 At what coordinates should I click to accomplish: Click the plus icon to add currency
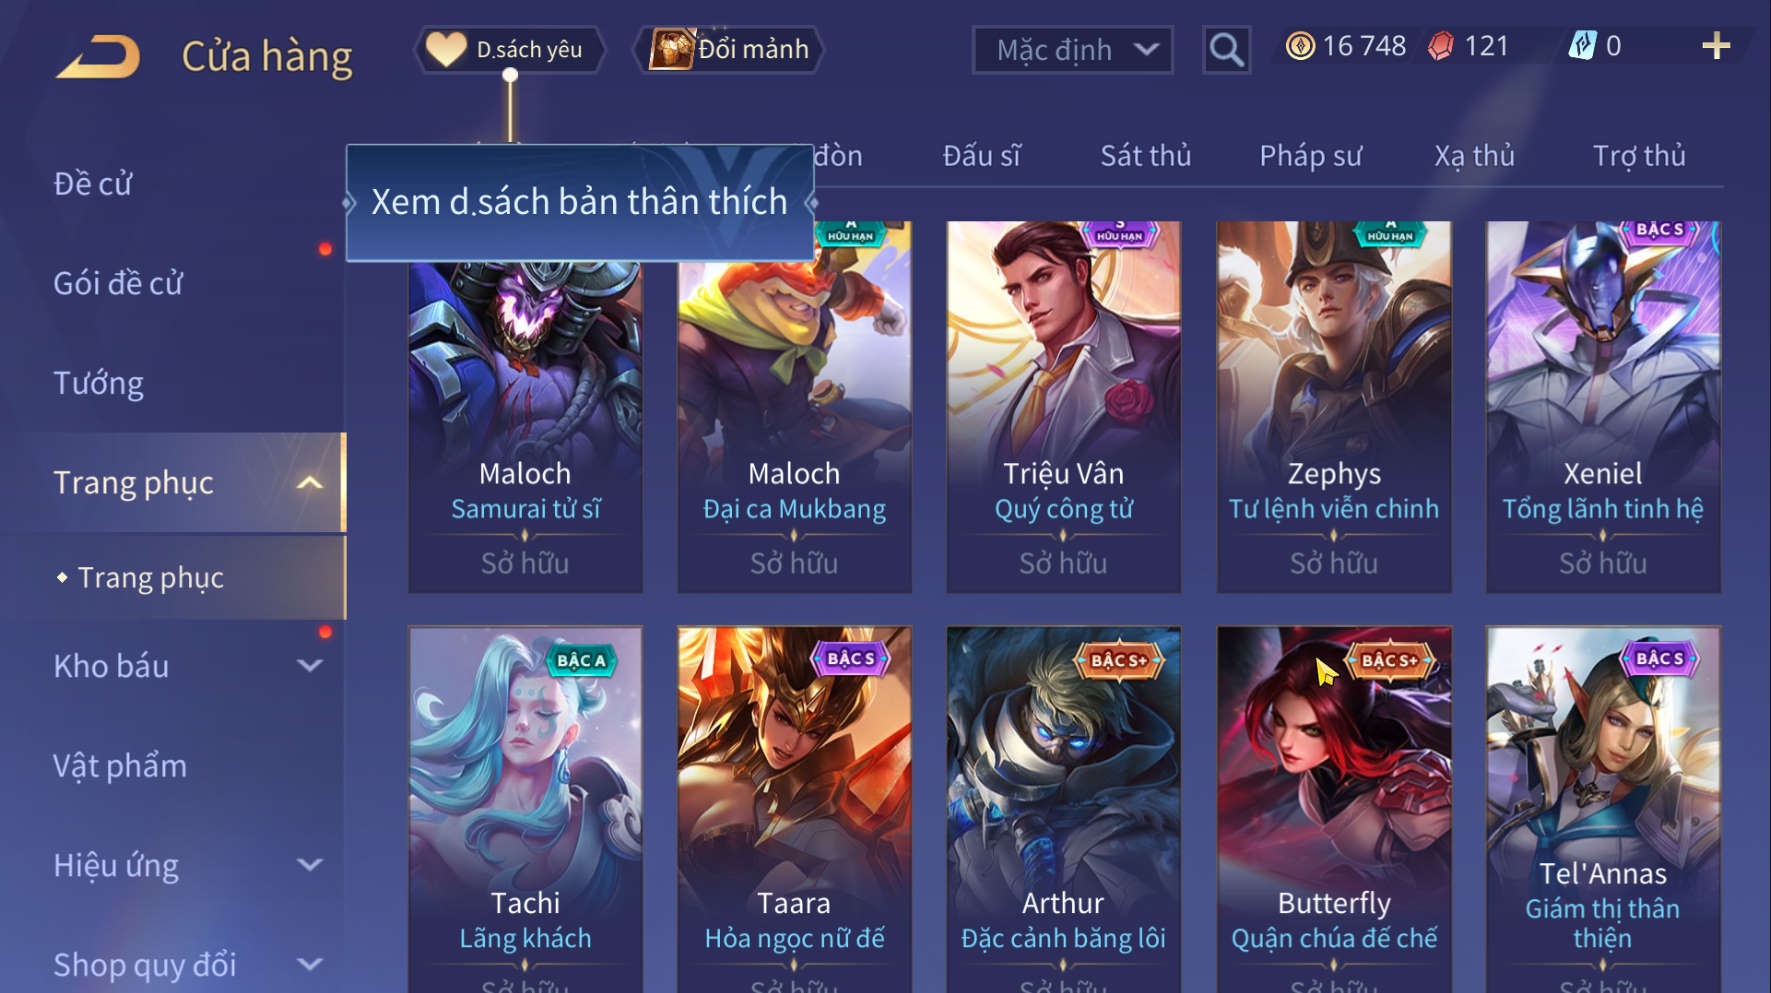1716,46
